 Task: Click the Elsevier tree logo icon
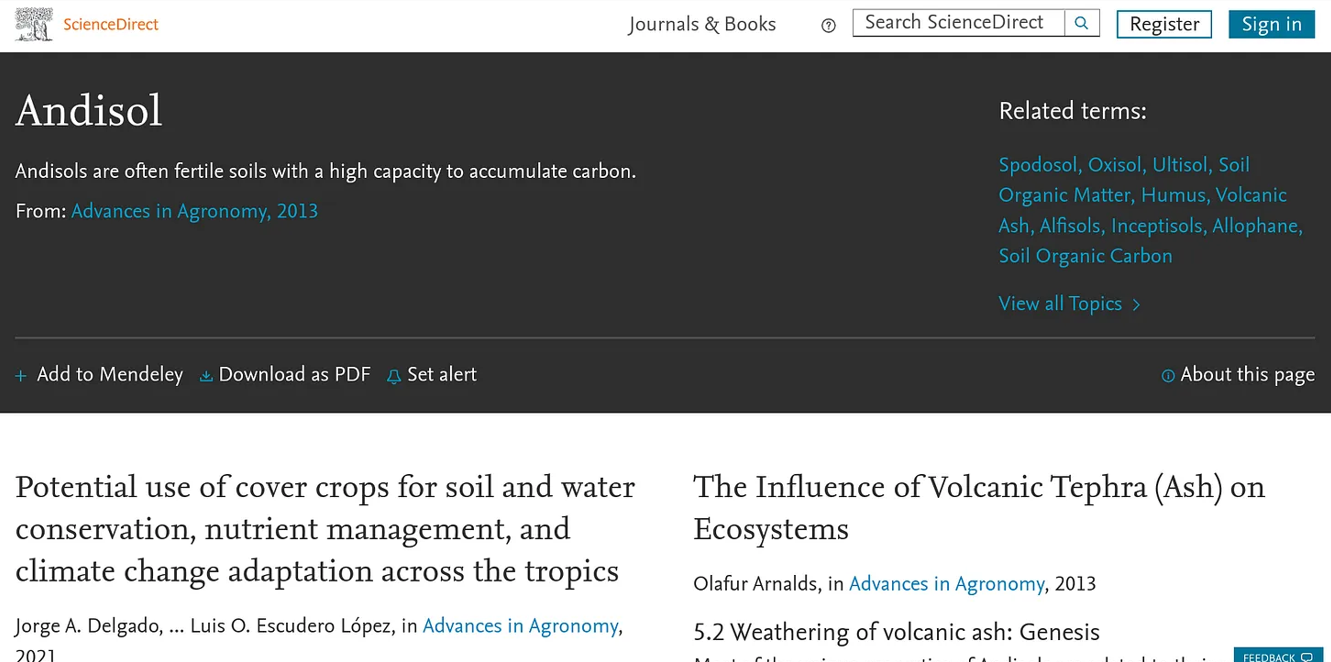(34, 25)
